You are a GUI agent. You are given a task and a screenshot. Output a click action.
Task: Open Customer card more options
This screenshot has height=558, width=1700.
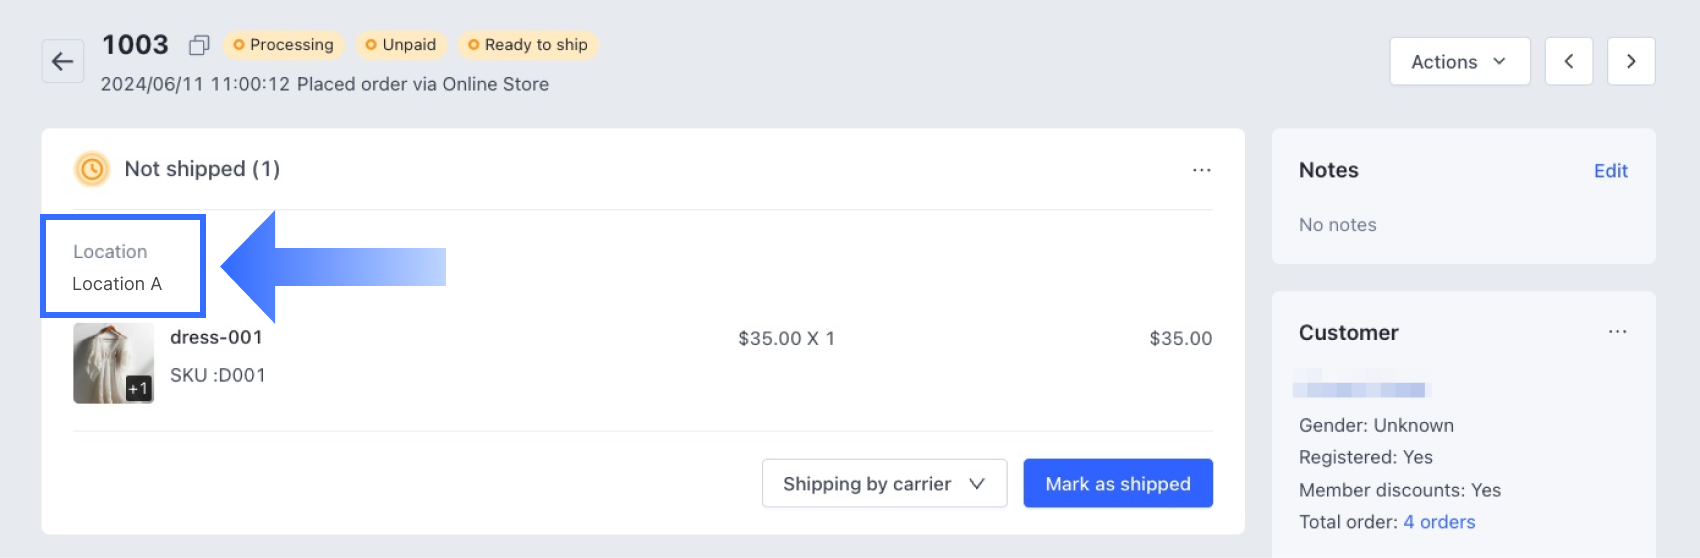(x=1617, y=332)
